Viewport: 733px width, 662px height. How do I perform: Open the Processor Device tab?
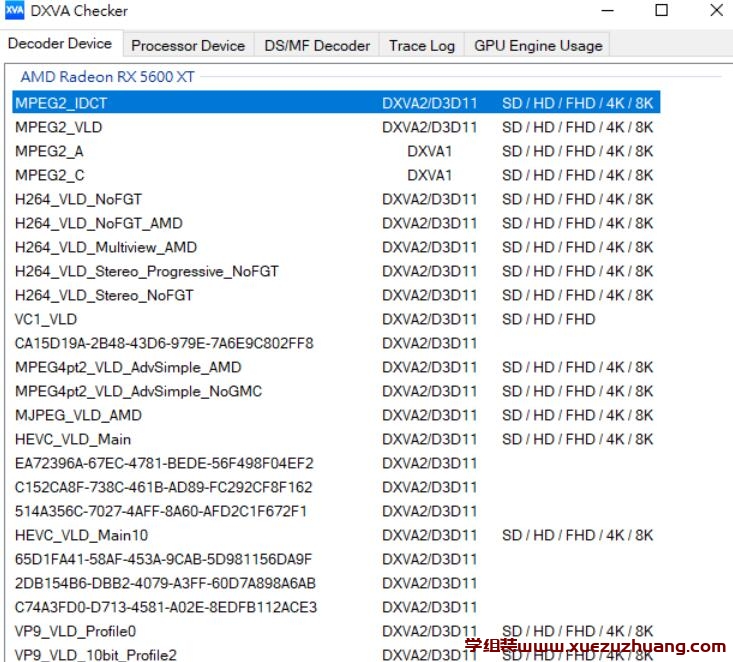(188, 45)
